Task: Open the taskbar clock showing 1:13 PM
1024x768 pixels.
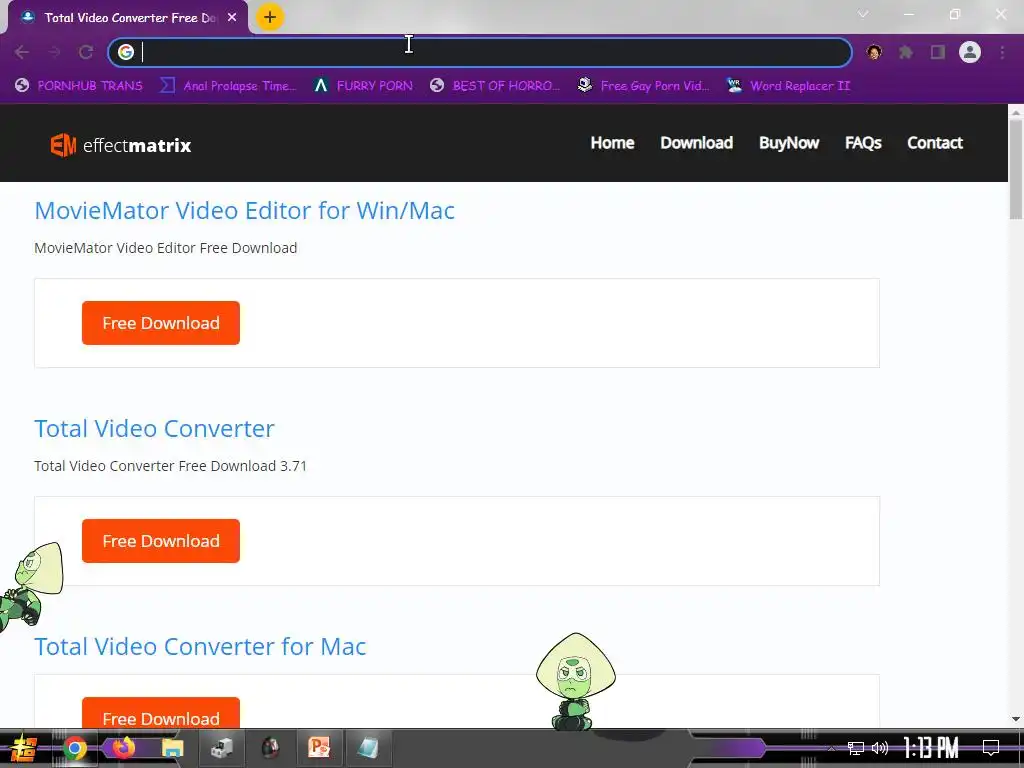Action: pyautogui.click(x=931, y=748)
